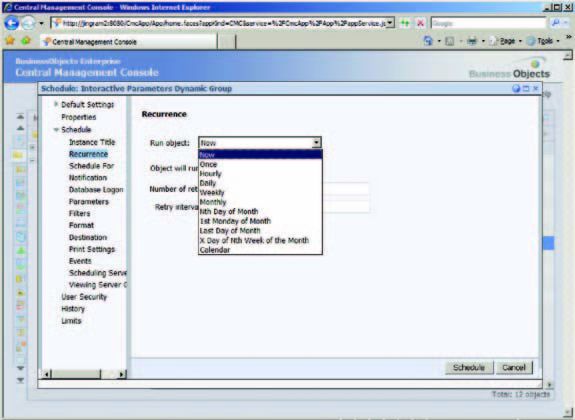Select Instance Title in the tree

(92, 142)
